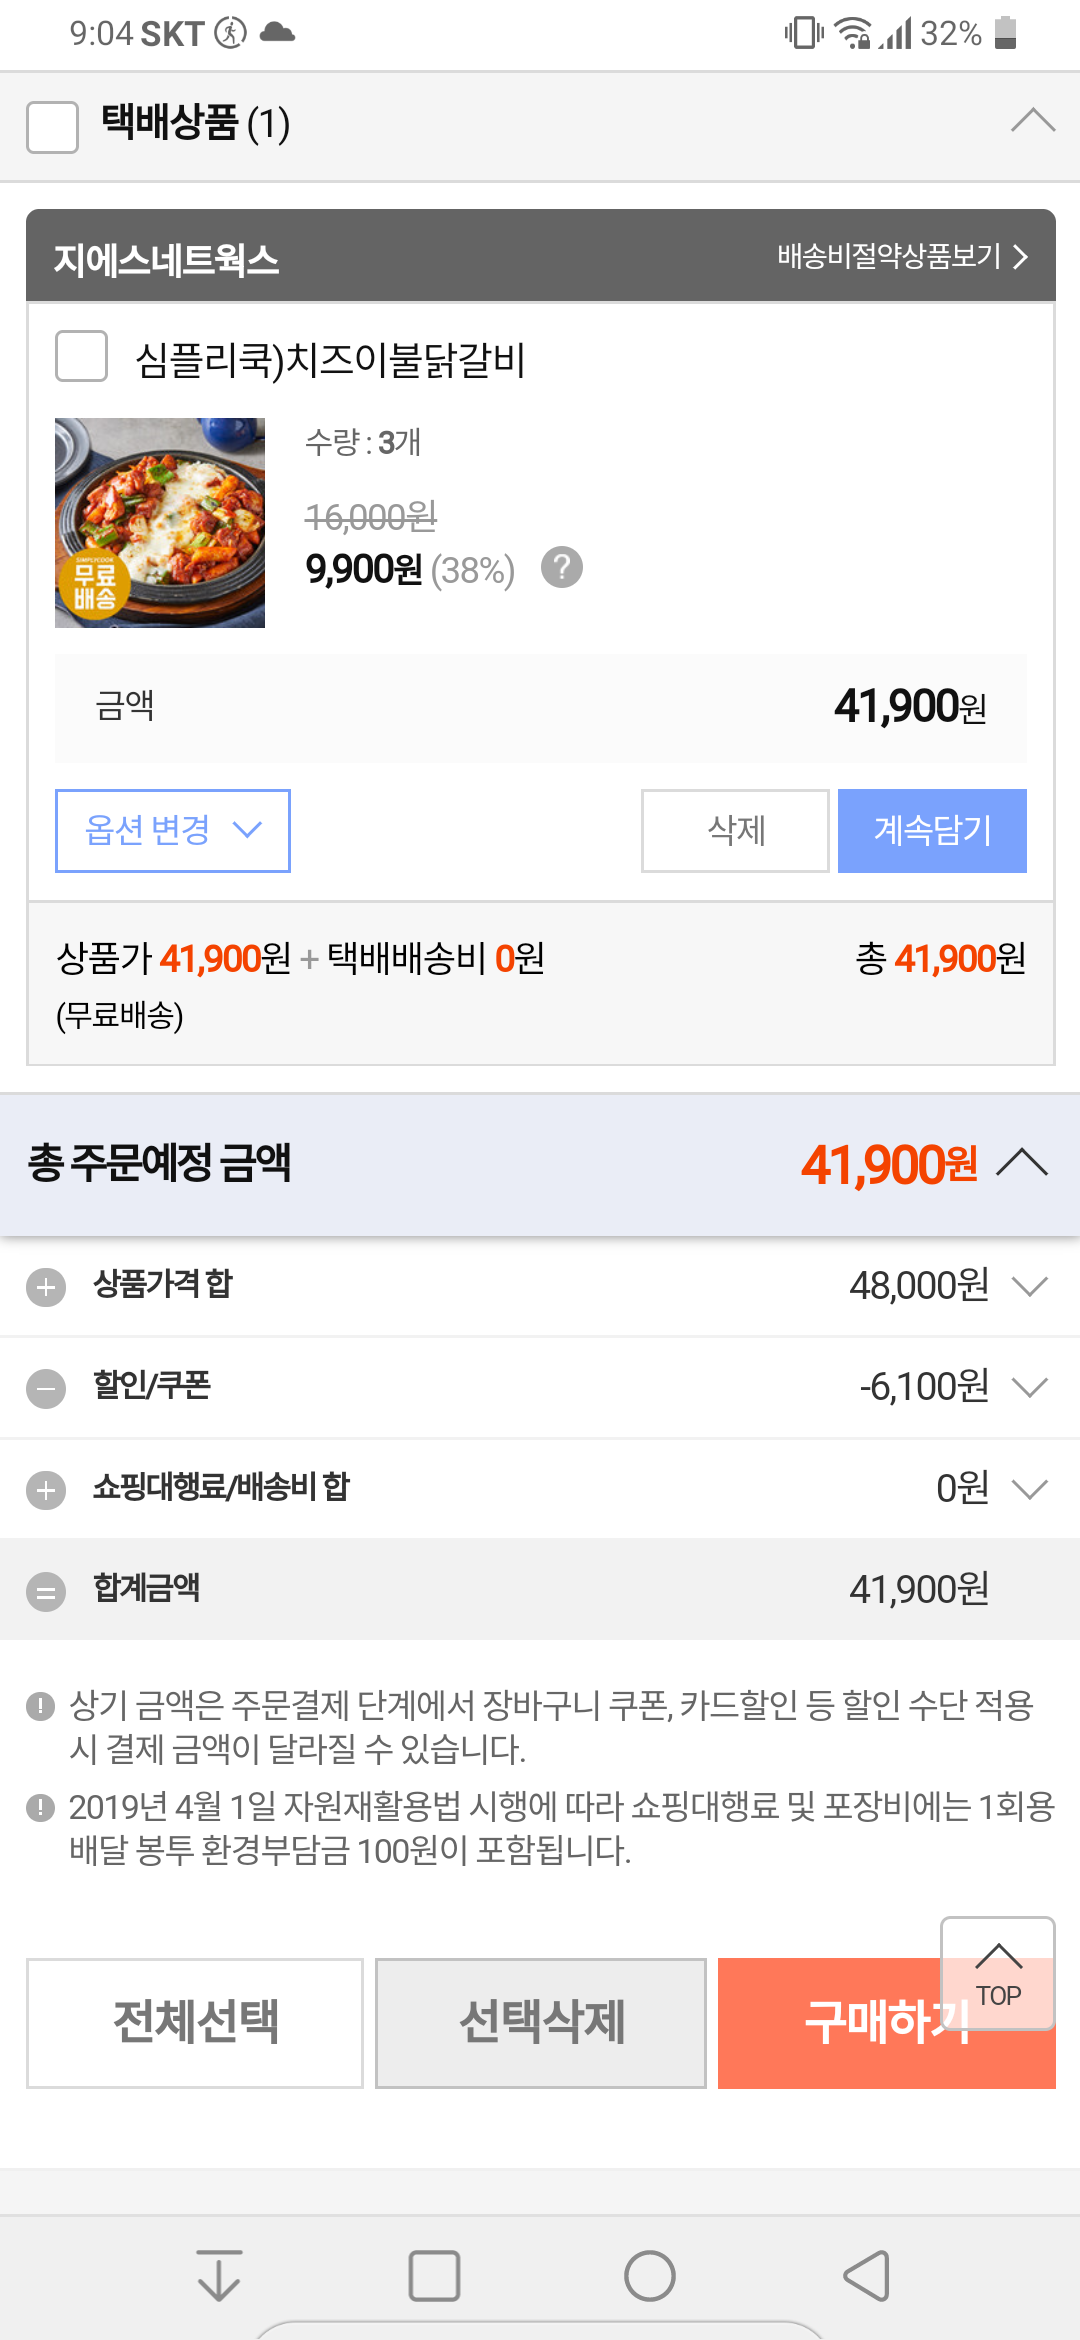1080x2340 pixels.
Task: Open the 배송비절약상품보기 link
Action: [x=901, y=257]
